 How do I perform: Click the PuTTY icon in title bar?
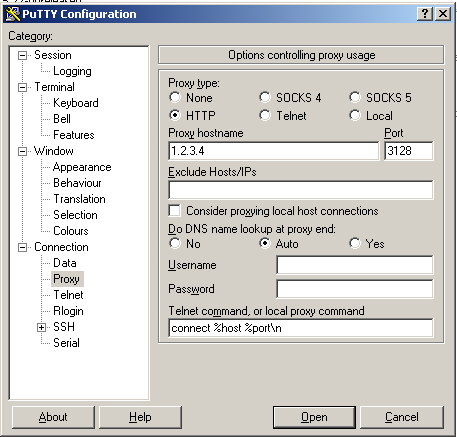point(13,14)
